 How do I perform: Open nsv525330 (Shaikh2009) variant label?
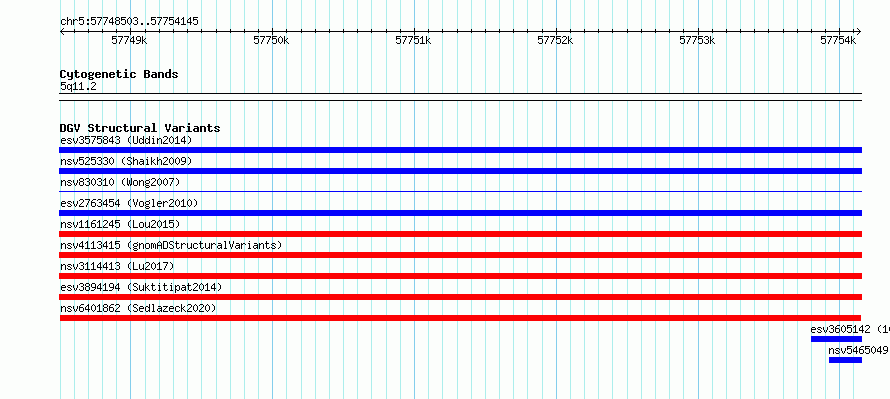click(x=126, y=161)
